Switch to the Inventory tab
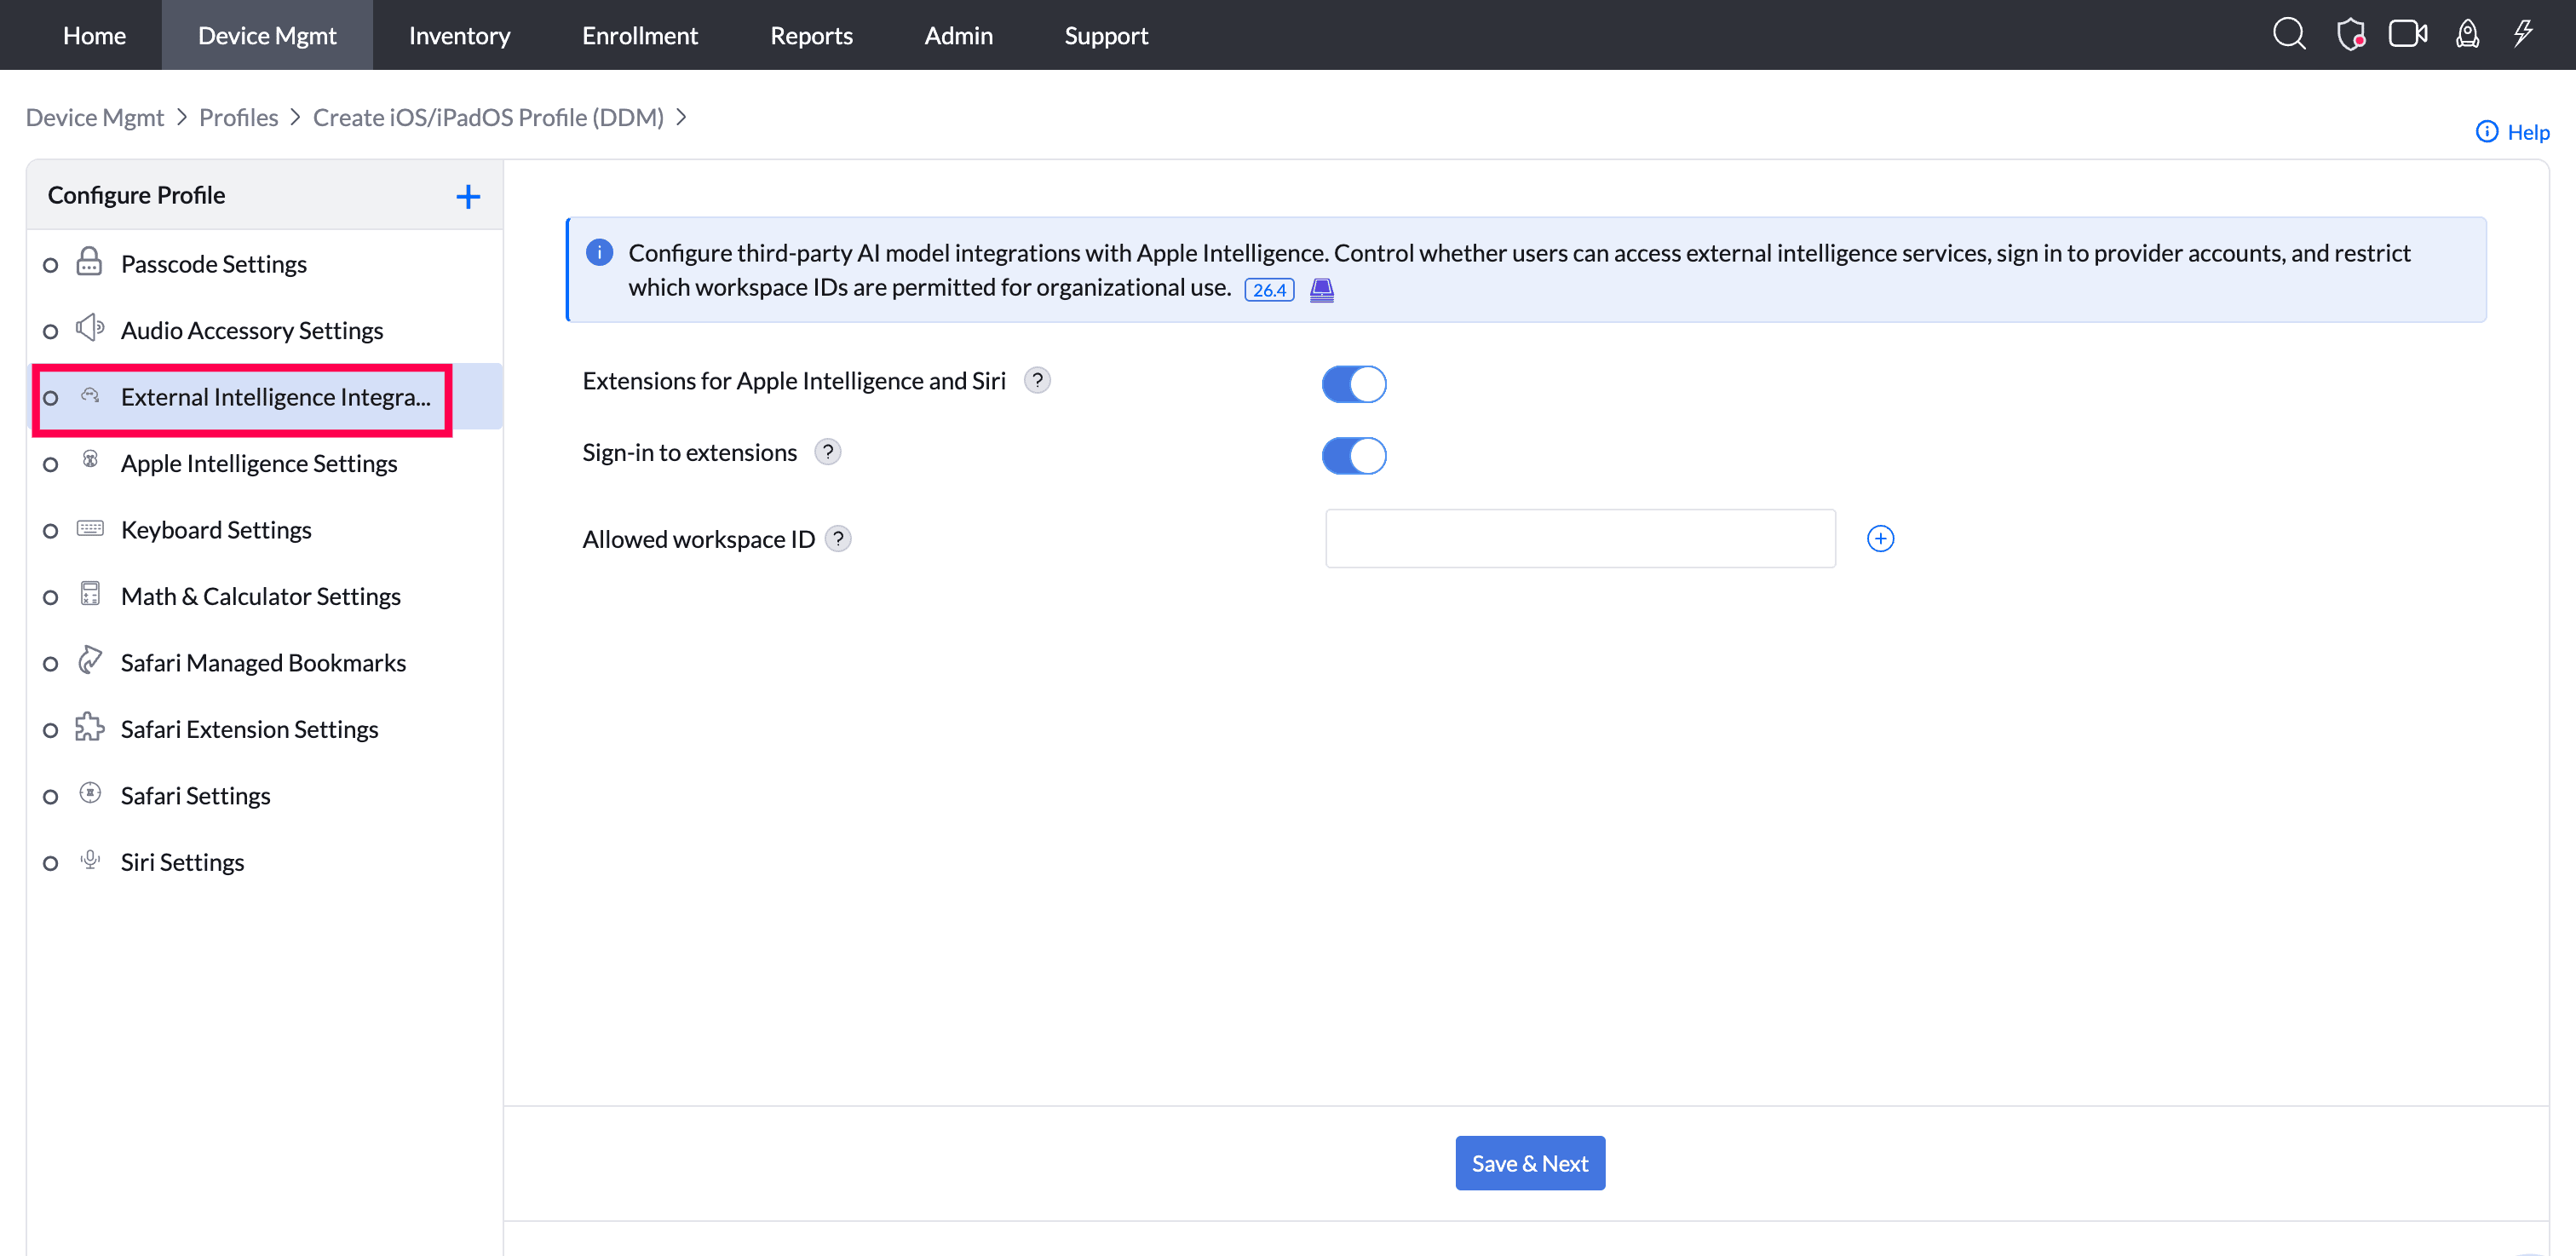 (x=459, y=35)
